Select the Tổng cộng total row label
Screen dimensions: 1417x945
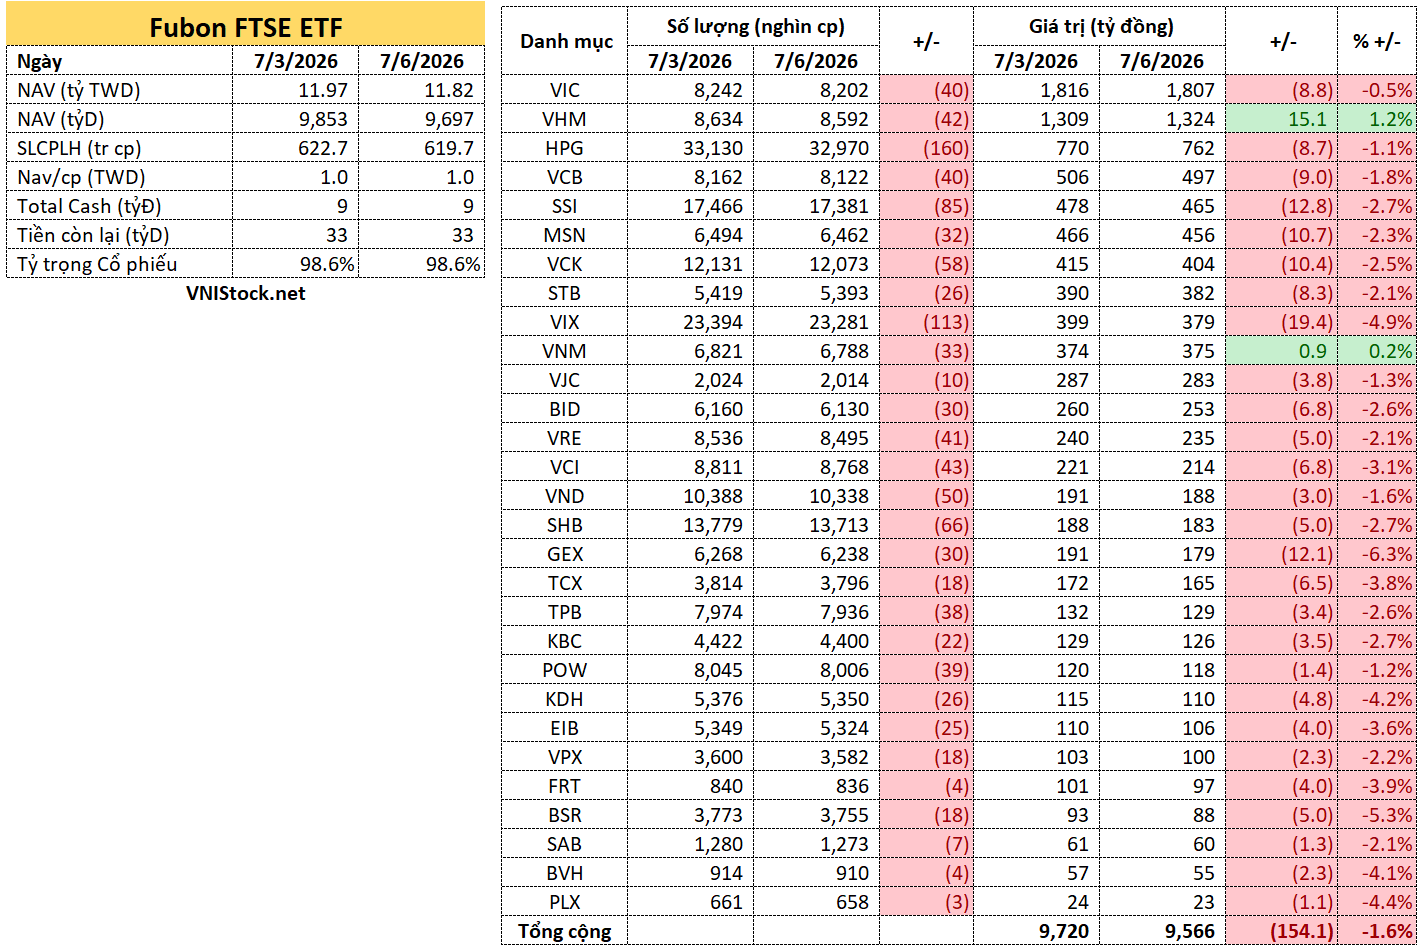(566, 931)
